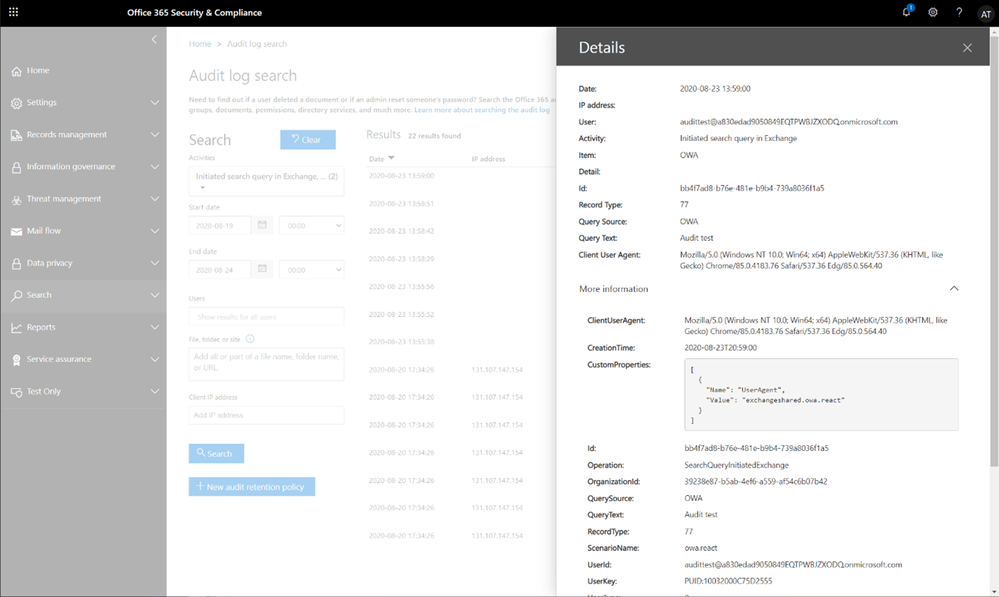Open the End date time dropdown
This screenshot has width=999, height=597.
312,270
